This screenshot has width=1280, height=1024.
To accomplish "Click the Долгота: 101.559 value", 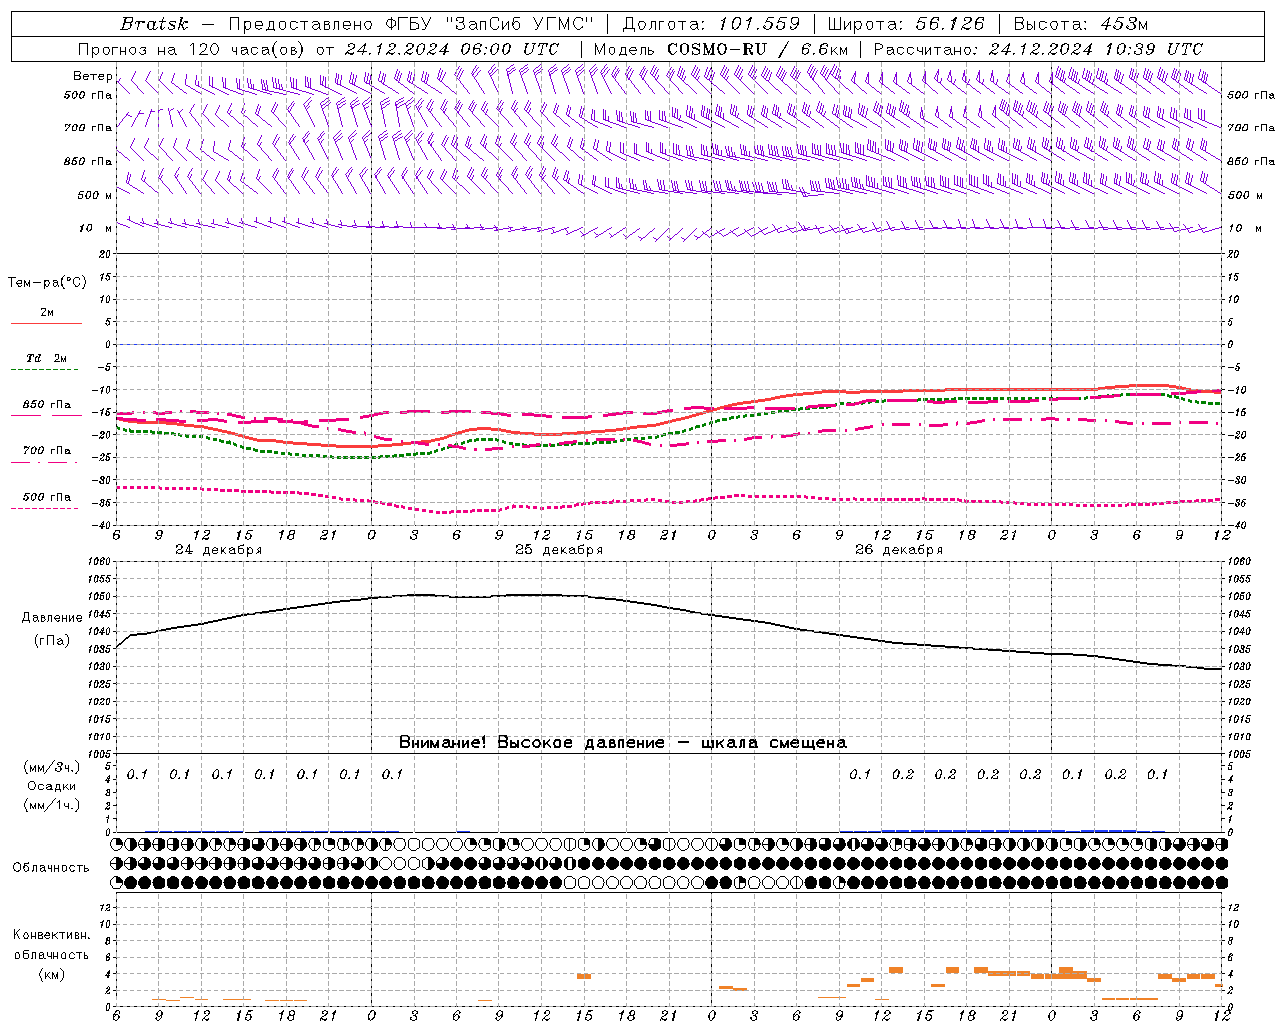I will [711, 24].
